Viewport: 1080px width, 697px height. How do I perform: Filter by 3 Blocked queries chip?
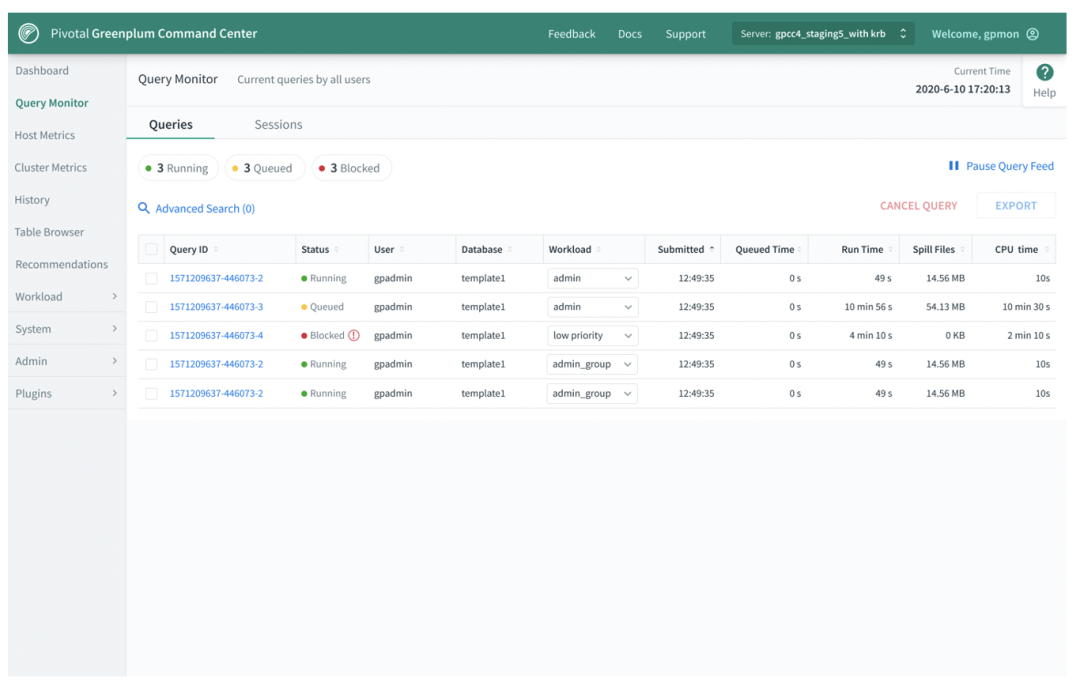pos(352,168)
